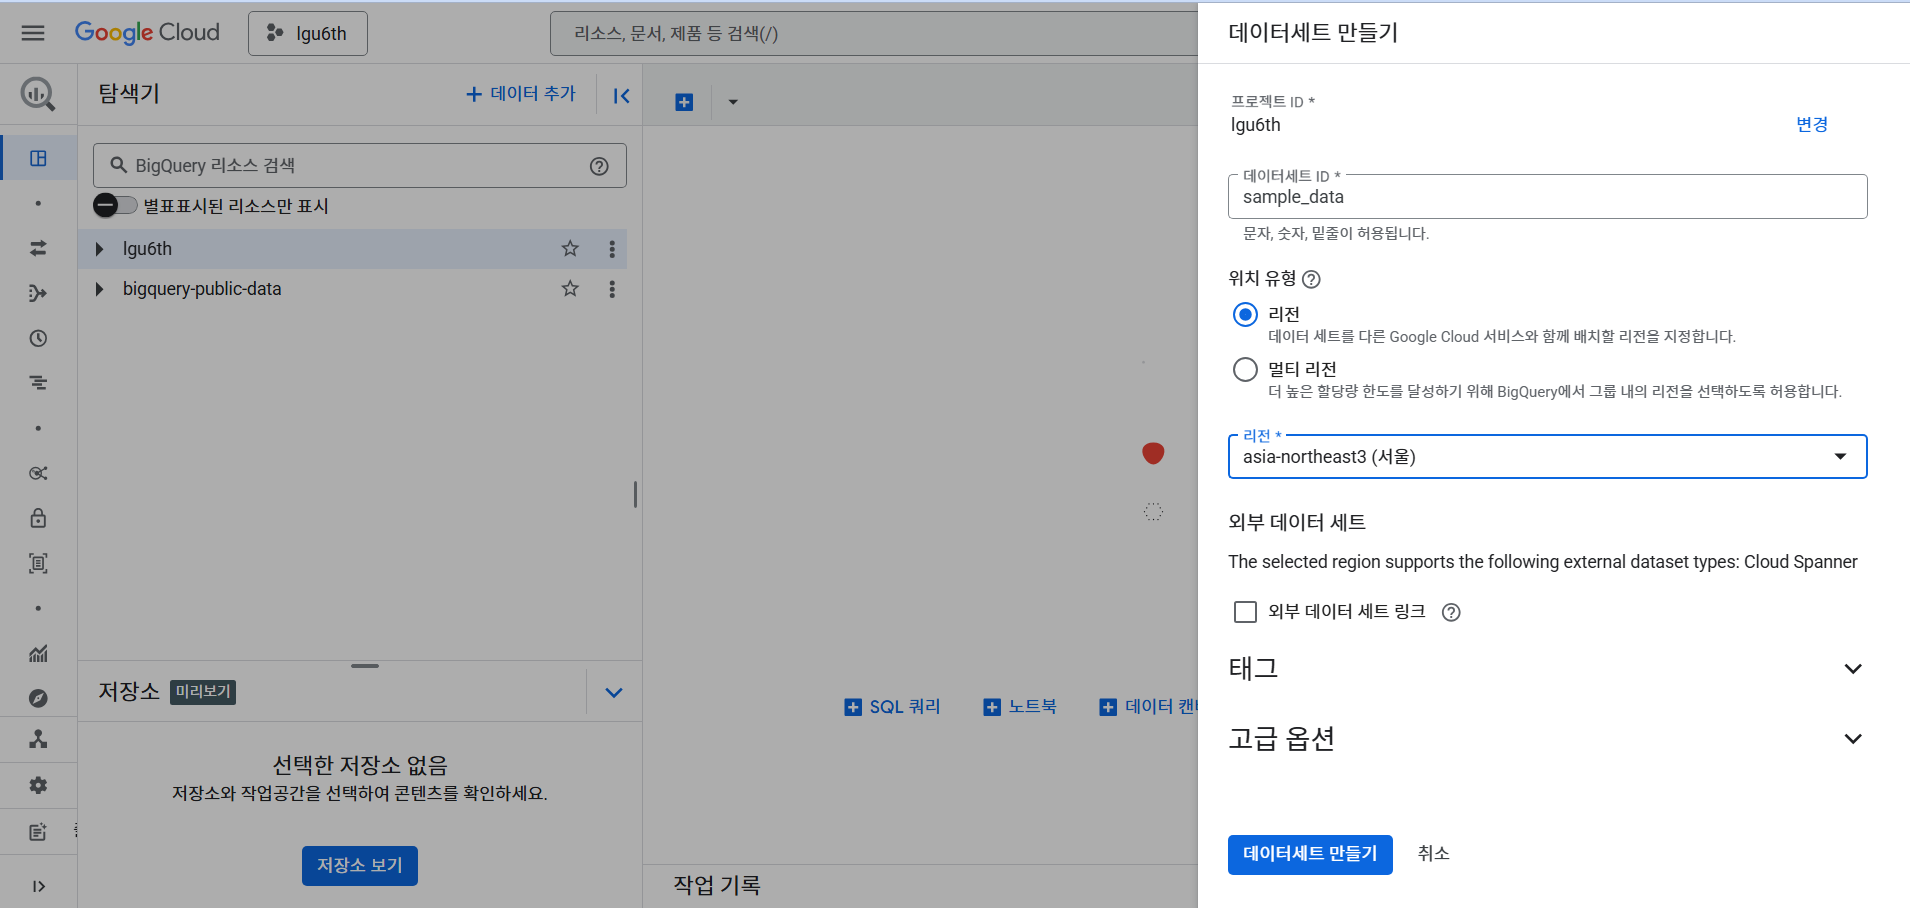Screen dimensions: 1910x908
Task: Open the main navigation hamburger menu
Action: tap(33, 33)
